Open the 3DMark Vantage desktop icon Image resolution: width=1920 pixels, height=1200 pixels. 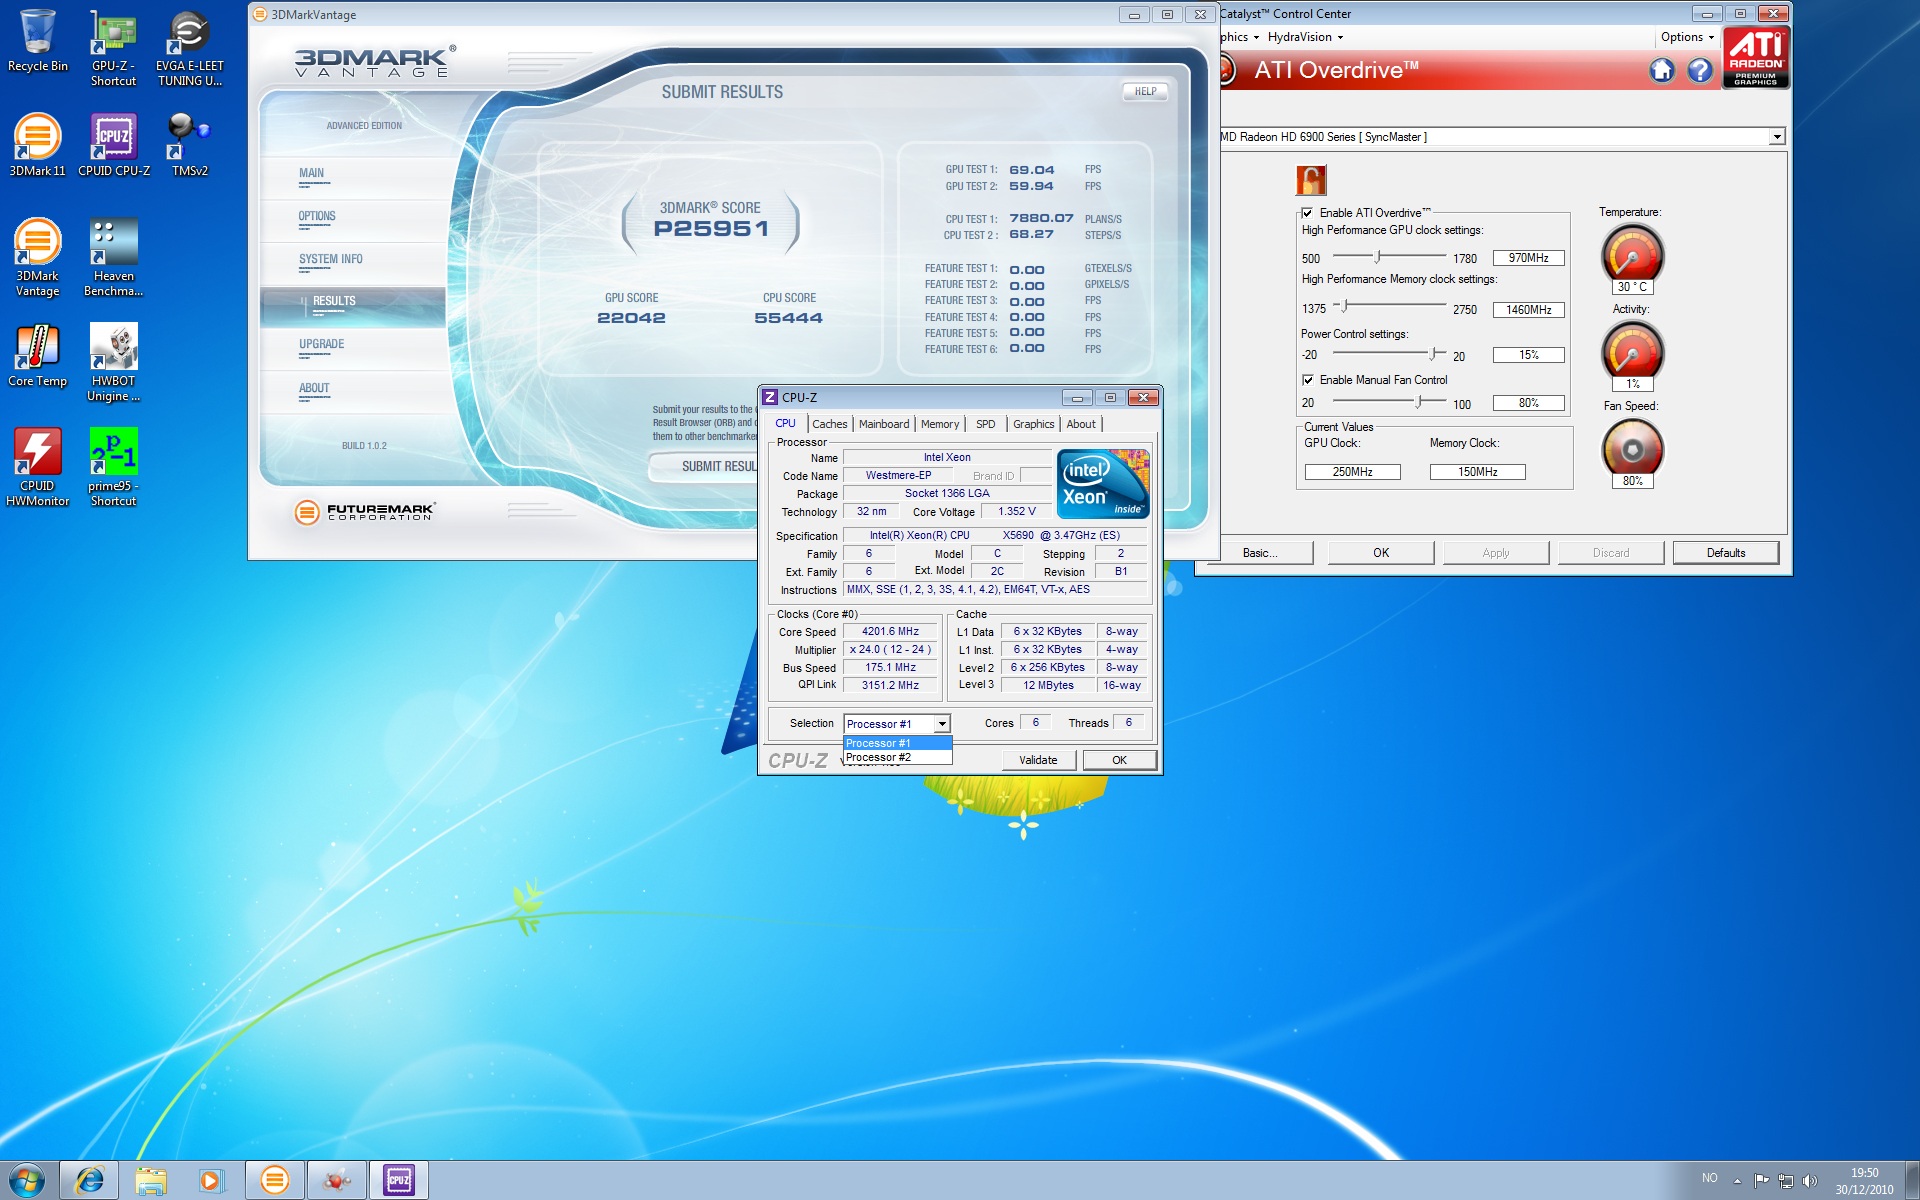click(x=37, y=257)
